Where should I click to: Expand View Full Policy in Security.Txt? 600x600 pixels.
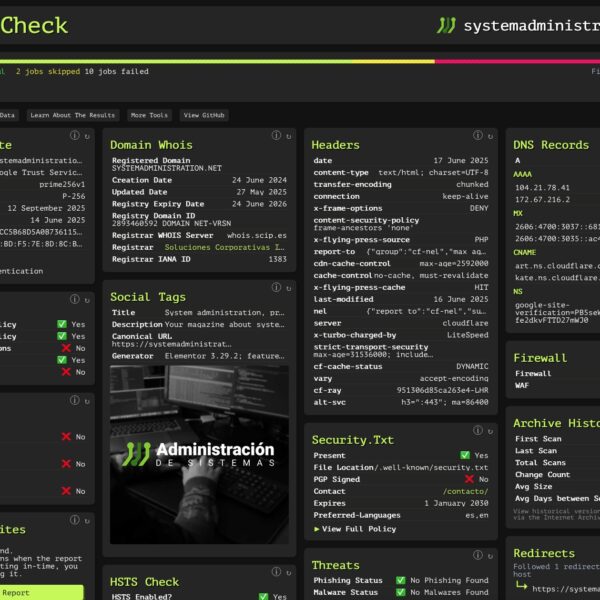355,529
